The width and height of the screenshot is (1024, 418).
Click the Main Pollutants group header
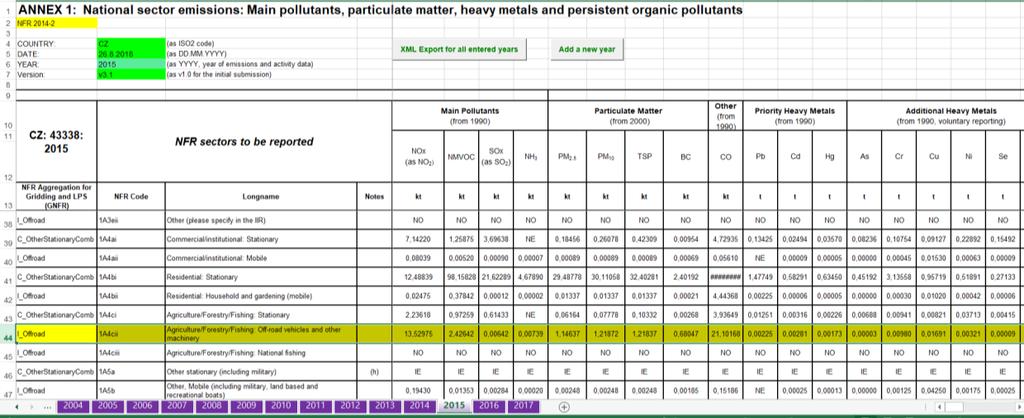(470, 116)
